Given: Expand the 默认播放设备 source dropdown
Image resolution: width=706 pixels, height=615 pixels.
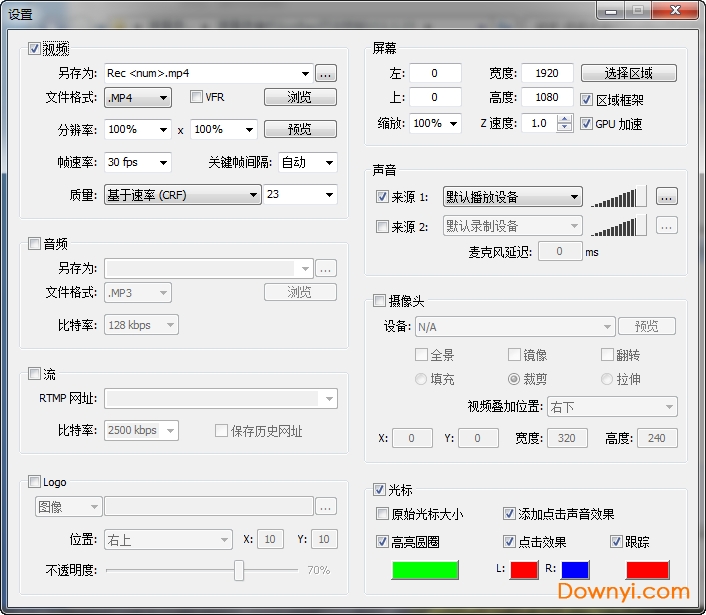Looking at the screenshot, I should 512,197.
